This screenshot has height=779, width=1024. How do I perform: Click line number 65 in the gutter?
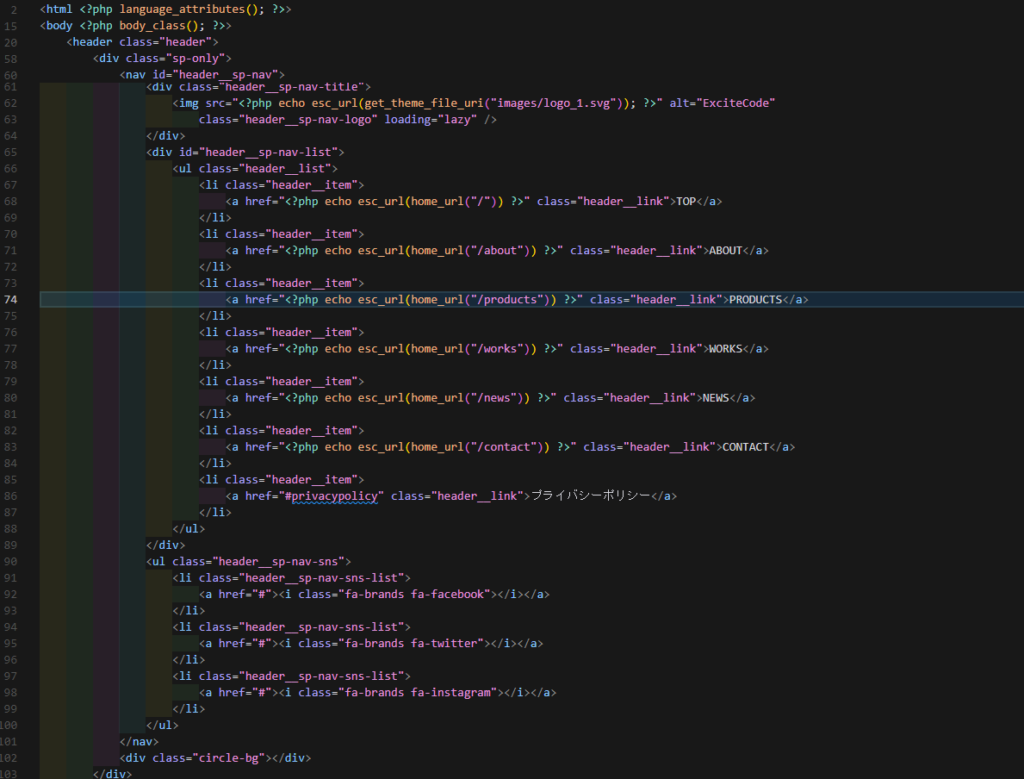click(x=10, y=152)
